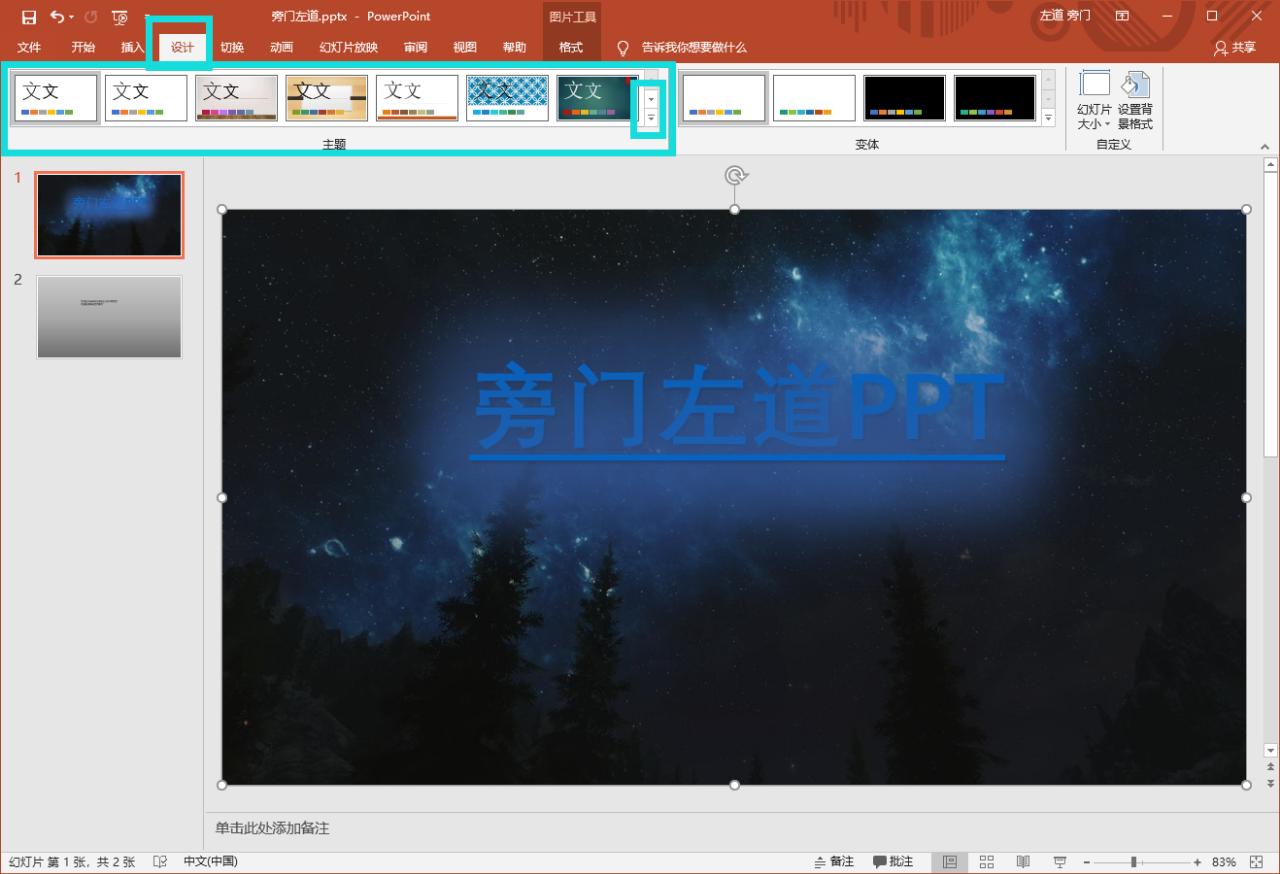Open the 幻灯片大小 (Slide Size) icon
1280x874 pixels.
(x=1094, y=97)
